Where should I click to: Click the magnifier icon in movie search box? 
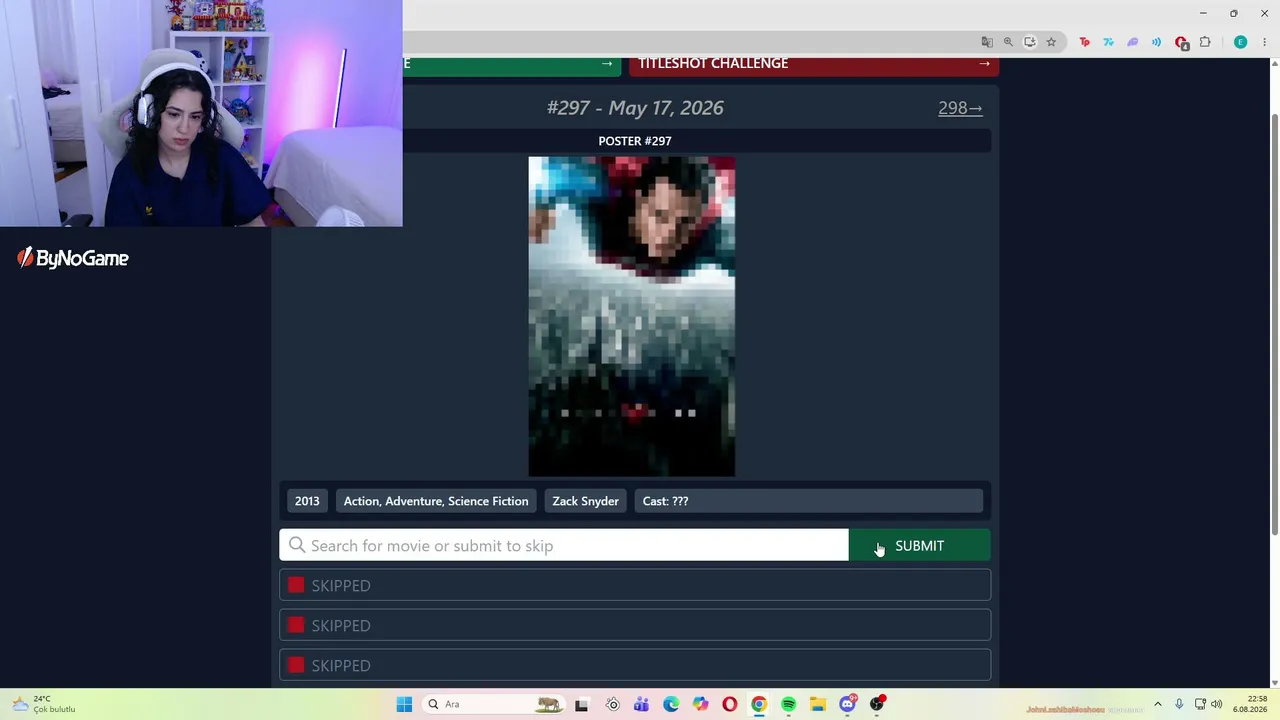[x=297, y=545]
